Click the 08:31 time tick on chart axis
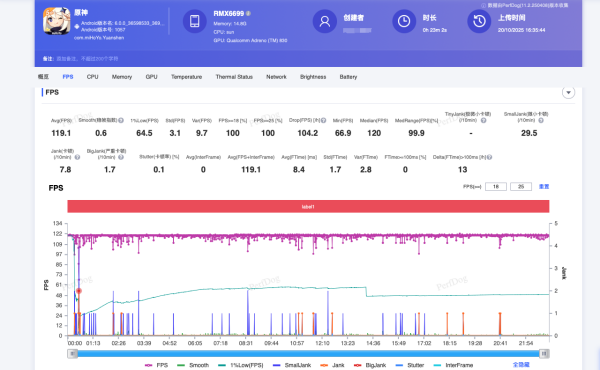The height and width of the screenshot is (370, 600). (246, 344)
